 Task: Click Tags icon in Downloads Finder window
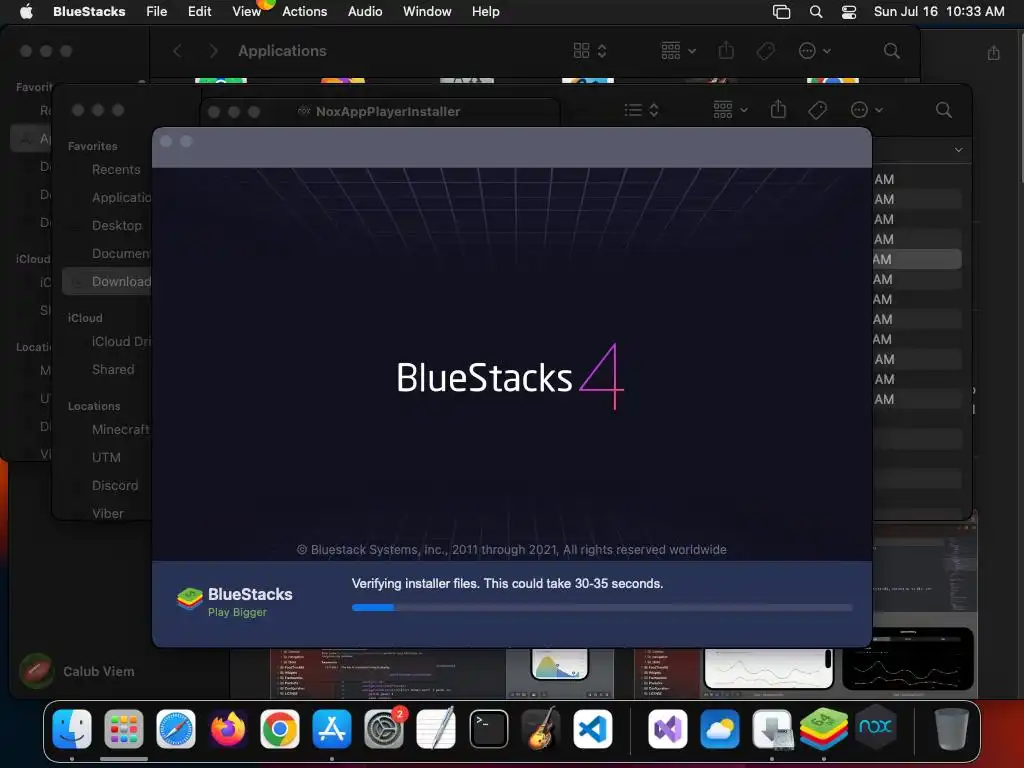point(817,110)
